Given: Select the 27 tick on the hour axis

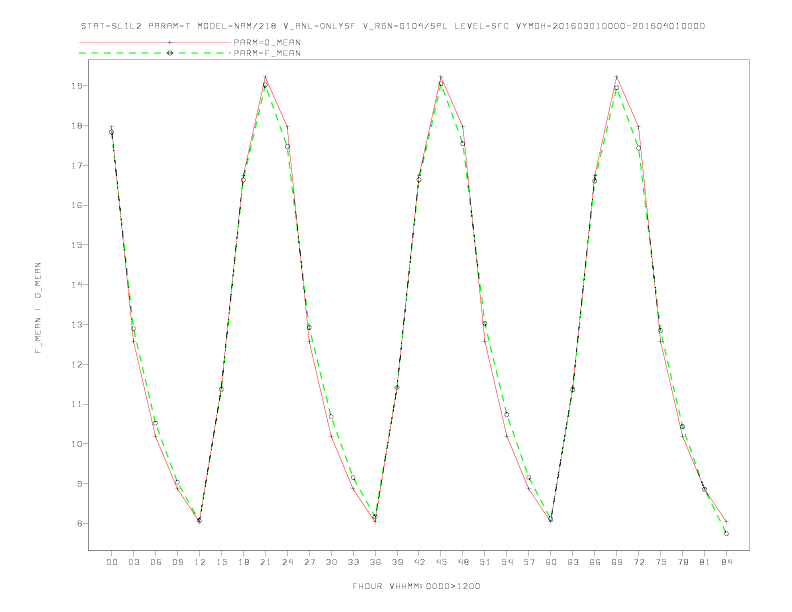Looking at the screenshot, I should click(x=309, y=562).
